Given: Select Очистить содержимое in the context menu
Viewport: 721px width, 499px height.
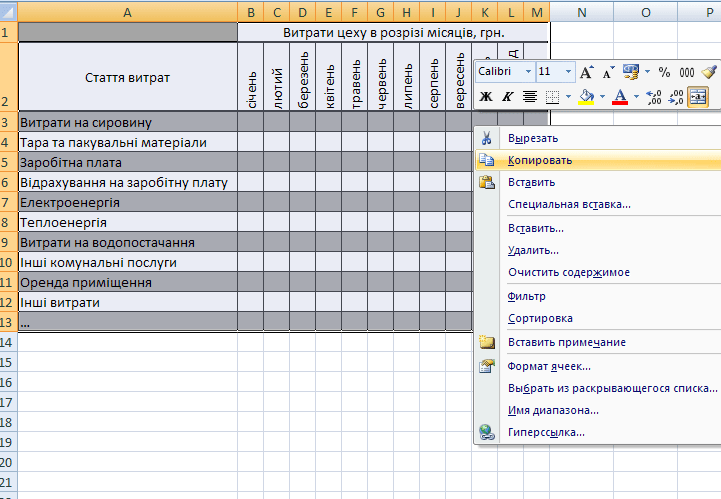Looking at the screenshot, I should (598, 272).
